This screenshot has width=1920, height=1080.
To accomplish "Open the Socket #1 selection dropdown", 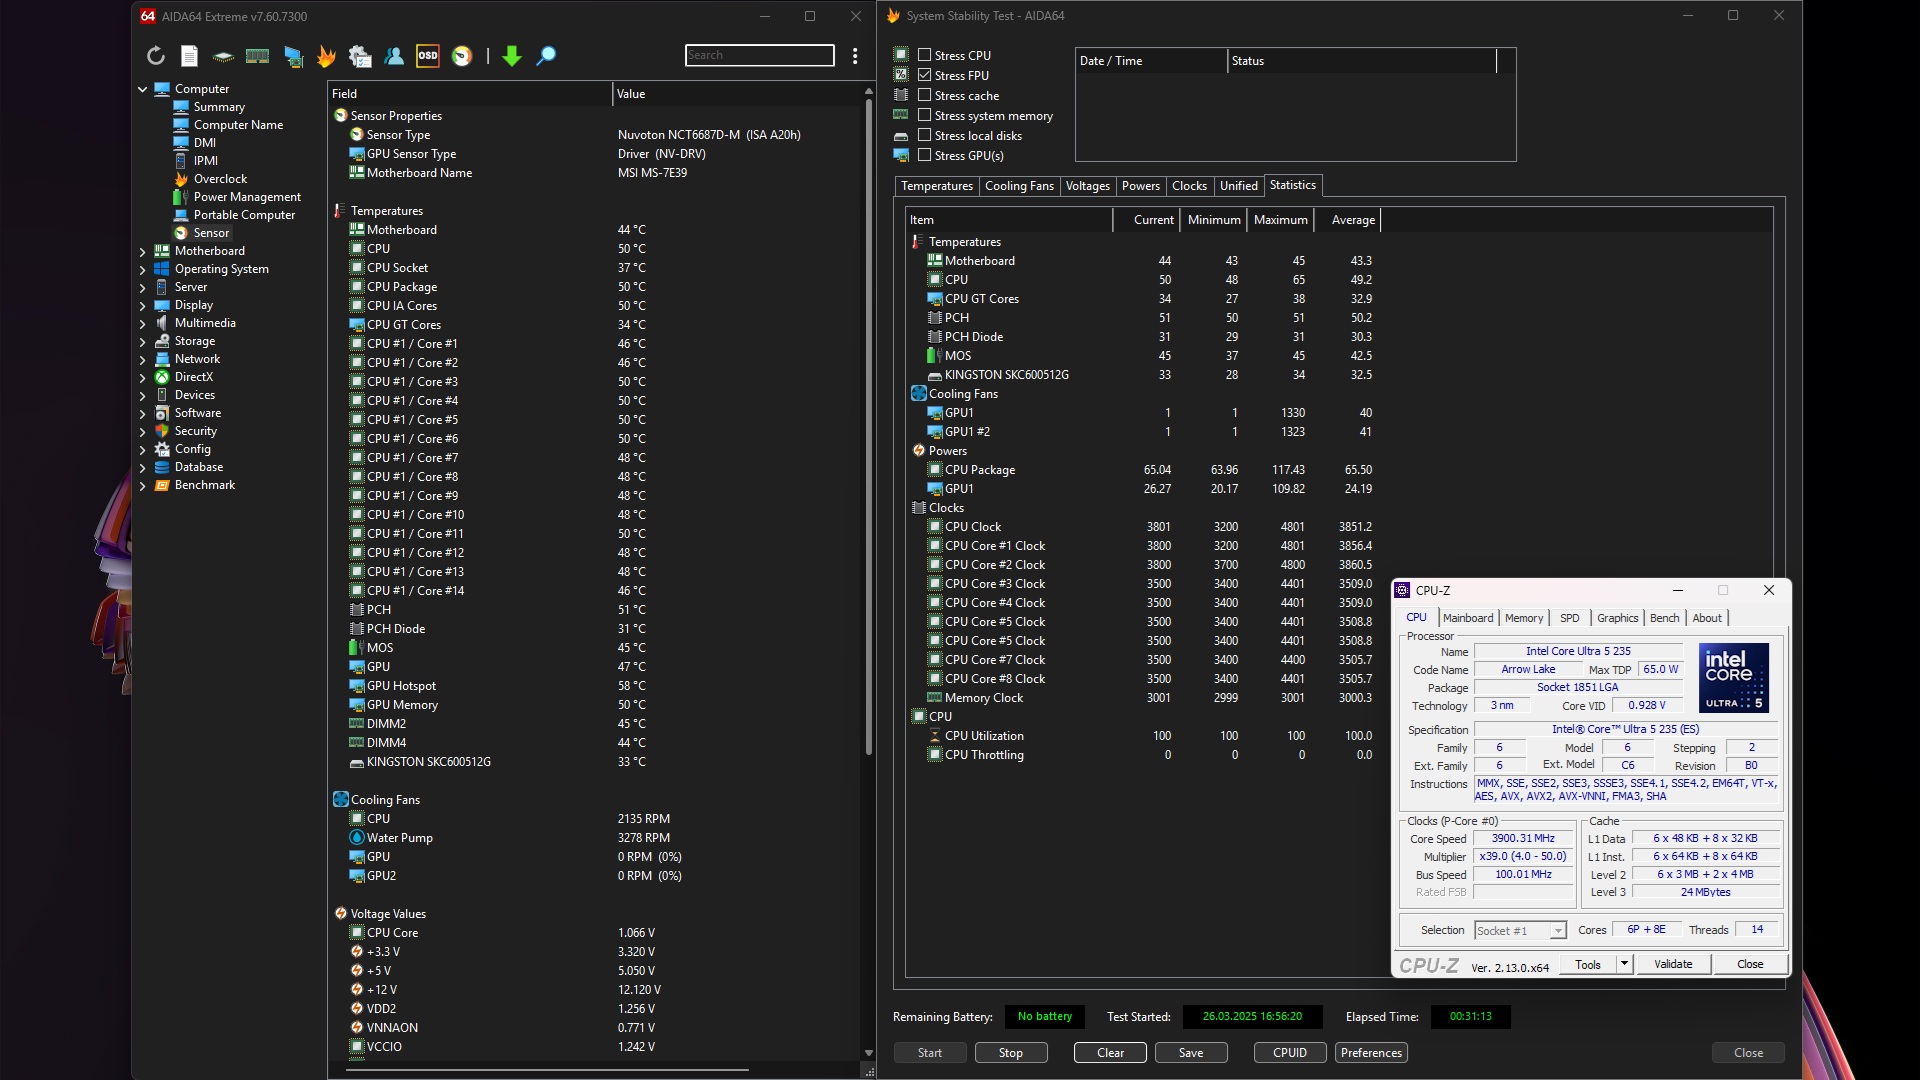I will click(x=1520, y=930).
